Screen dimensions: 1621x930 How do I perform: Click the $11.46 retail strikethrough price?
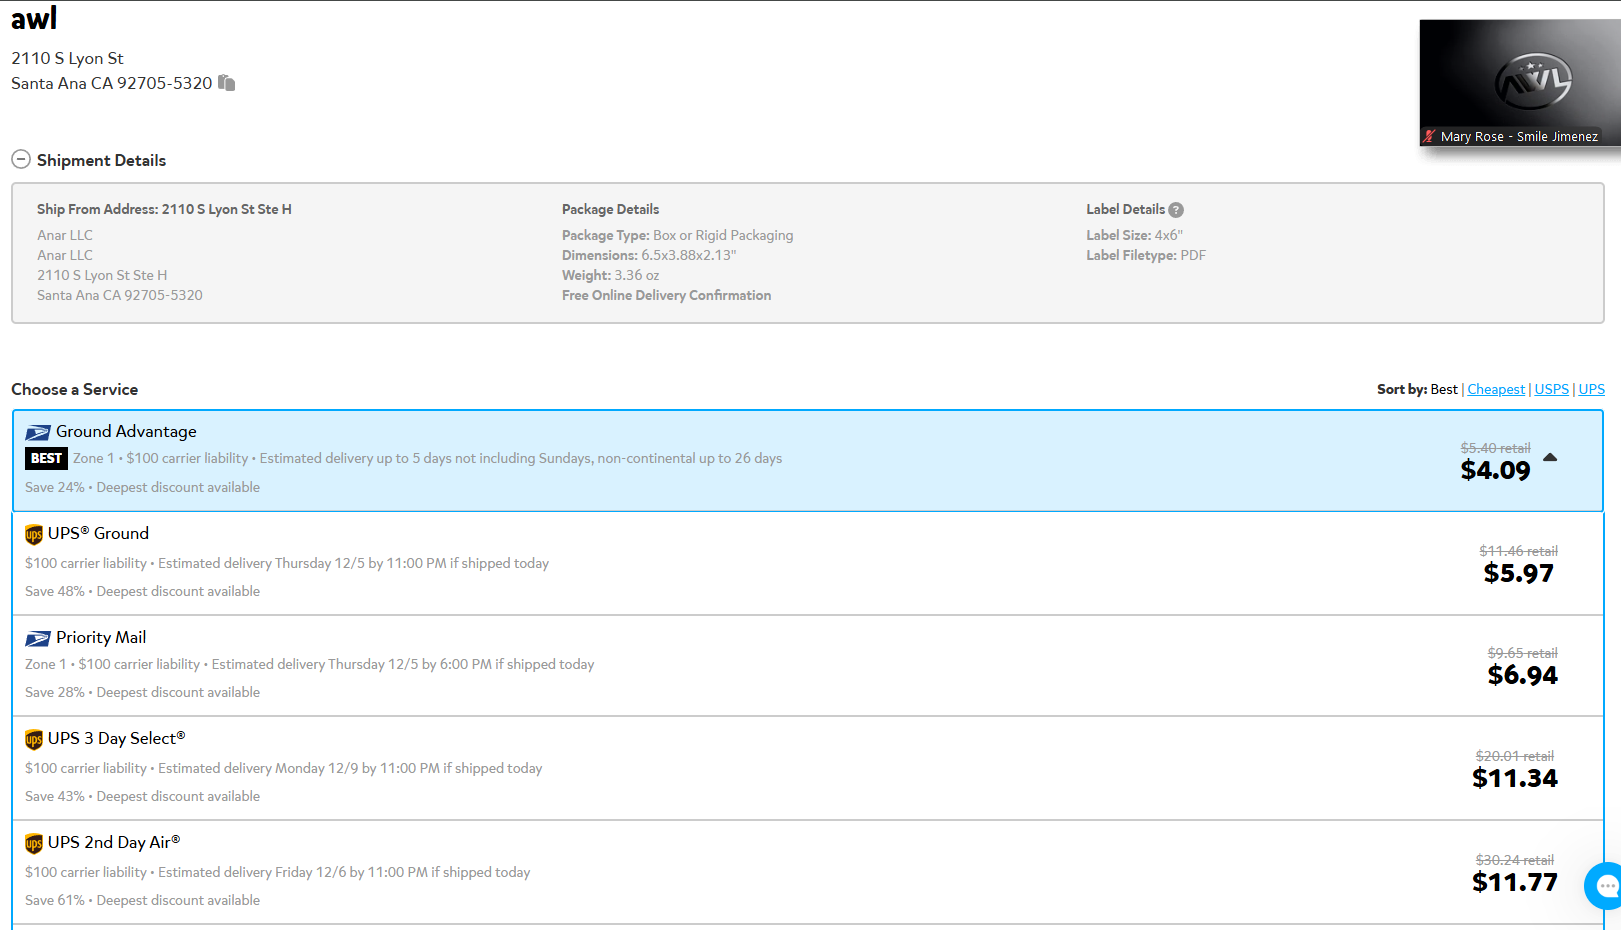[1518, 551]
